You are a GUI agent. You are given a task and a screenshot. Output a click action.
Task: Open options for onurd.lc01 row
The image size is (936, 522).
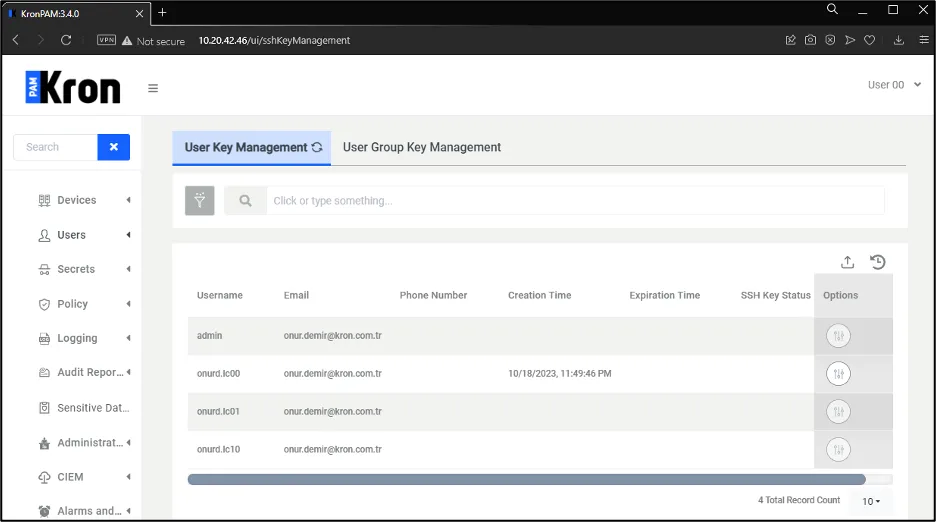(x=838, y=412)
